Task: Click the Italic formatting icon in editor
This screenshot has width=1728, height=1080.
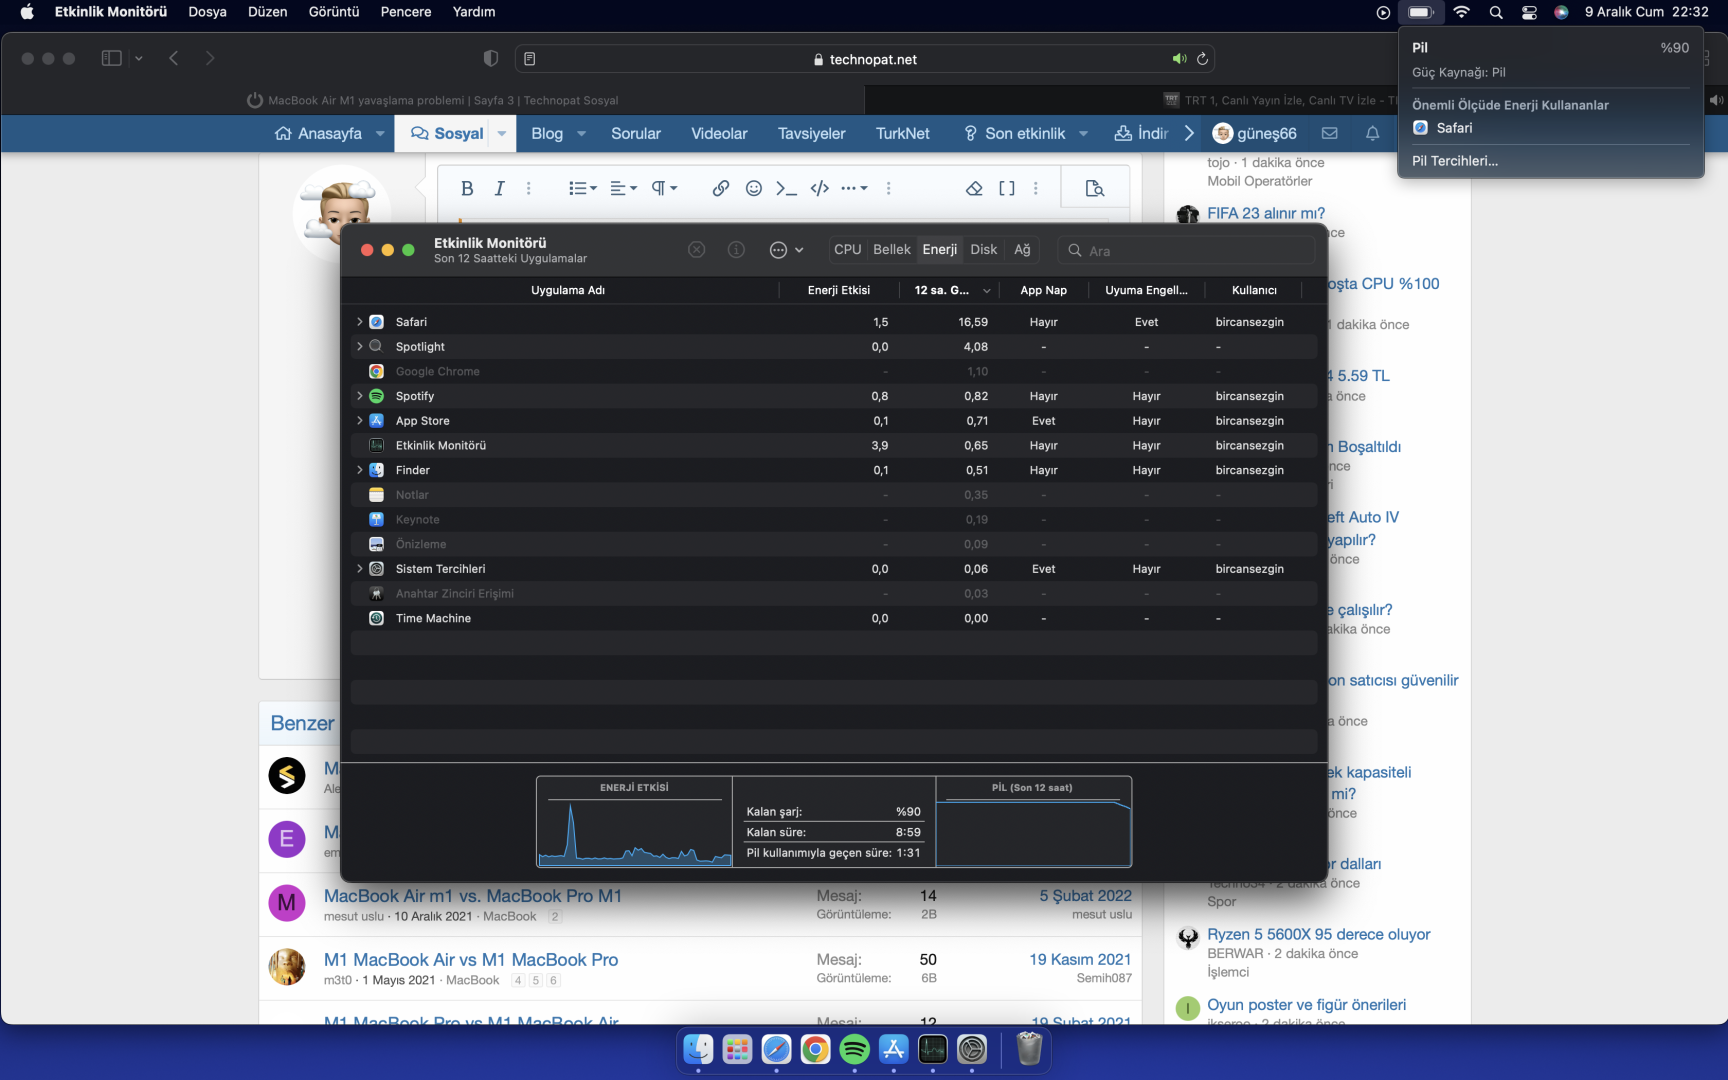Action: tap(499, 188)
